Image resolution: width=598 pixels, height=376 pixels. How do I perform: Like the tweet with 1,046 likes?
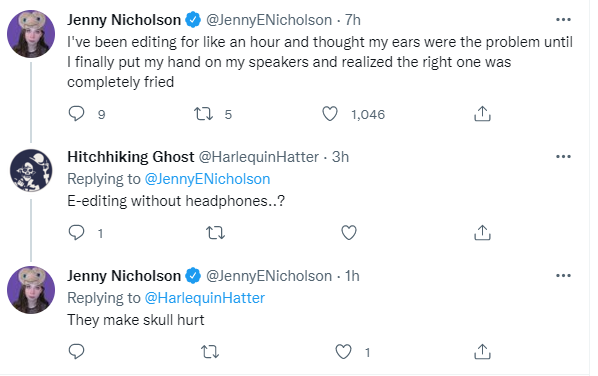tap(330, 114)
